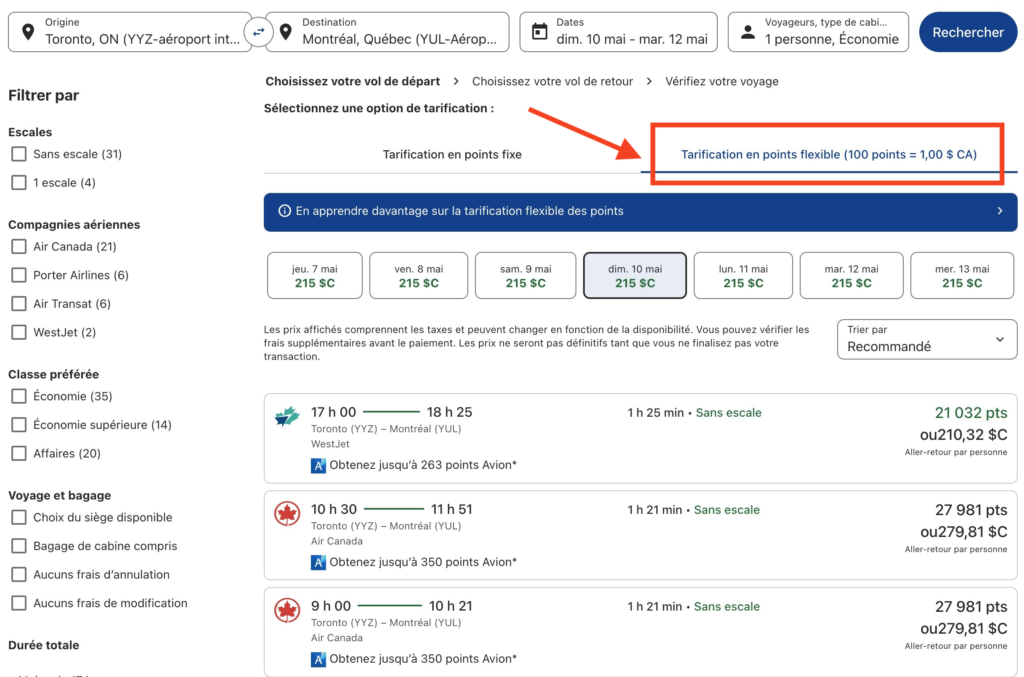Tick the Affaires class checkbox
The height and width of the screenshot is (677, 1024).
click(19, 453)
